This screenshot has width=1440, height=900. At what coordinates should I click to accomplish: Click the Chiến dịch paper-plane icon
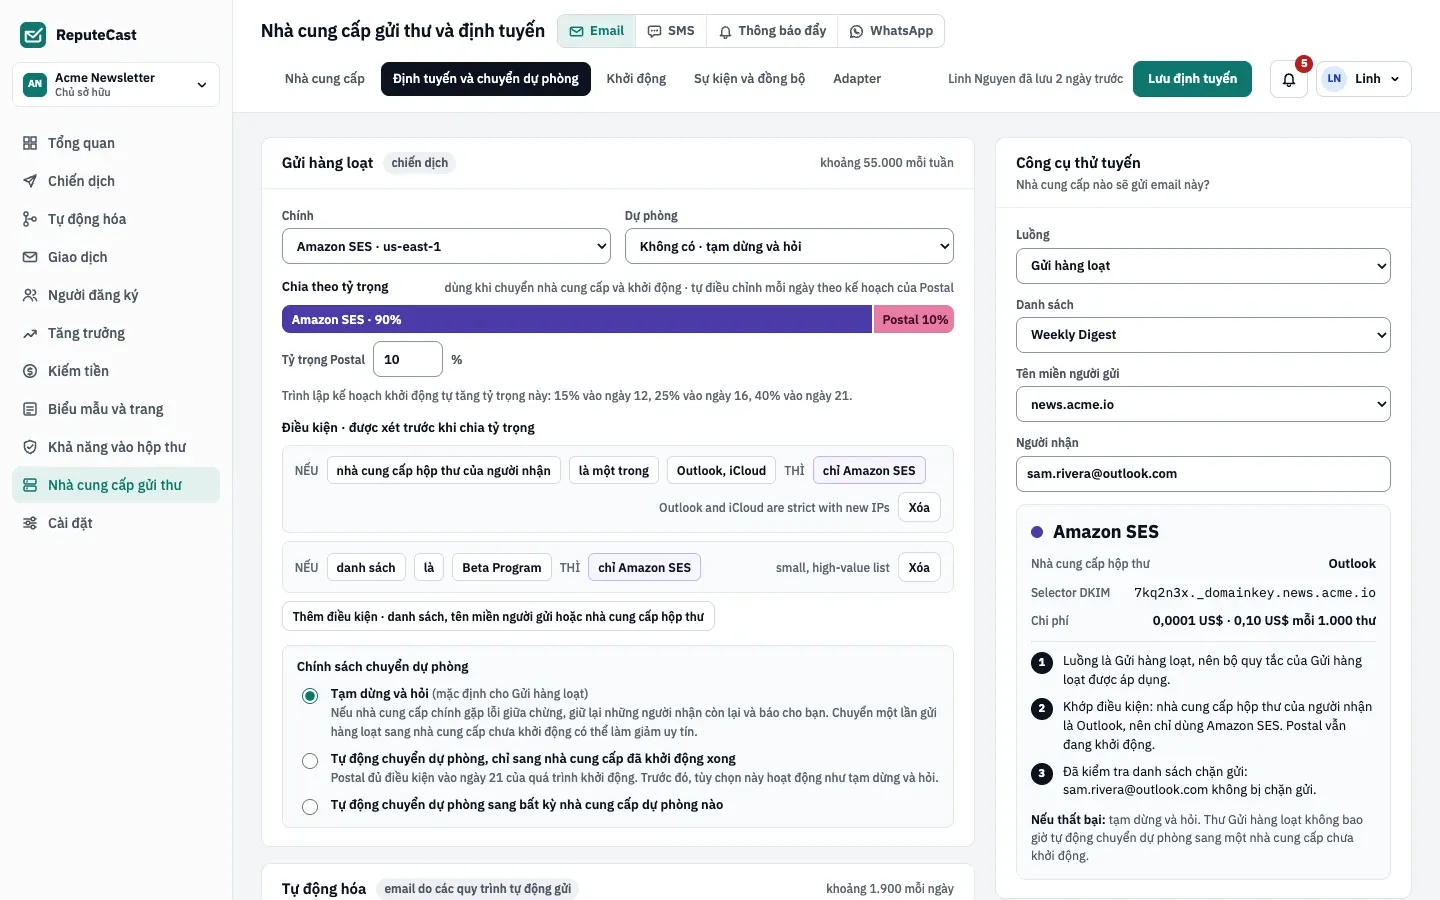click(30, 181)
